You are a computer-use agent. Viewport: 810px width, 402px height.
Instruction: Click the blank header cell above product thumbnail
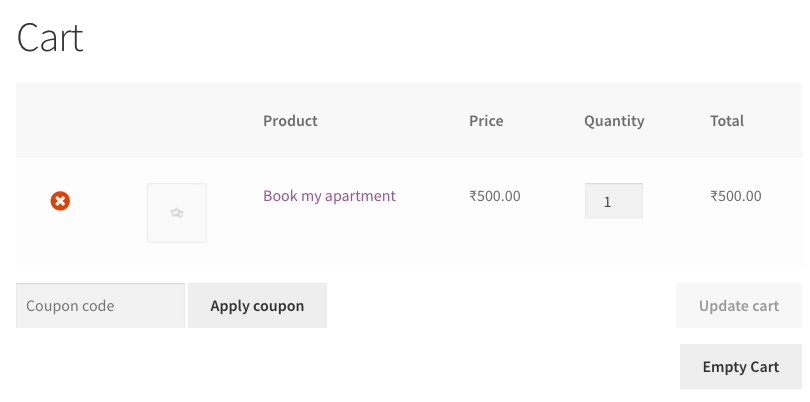[x=177, y=120]
